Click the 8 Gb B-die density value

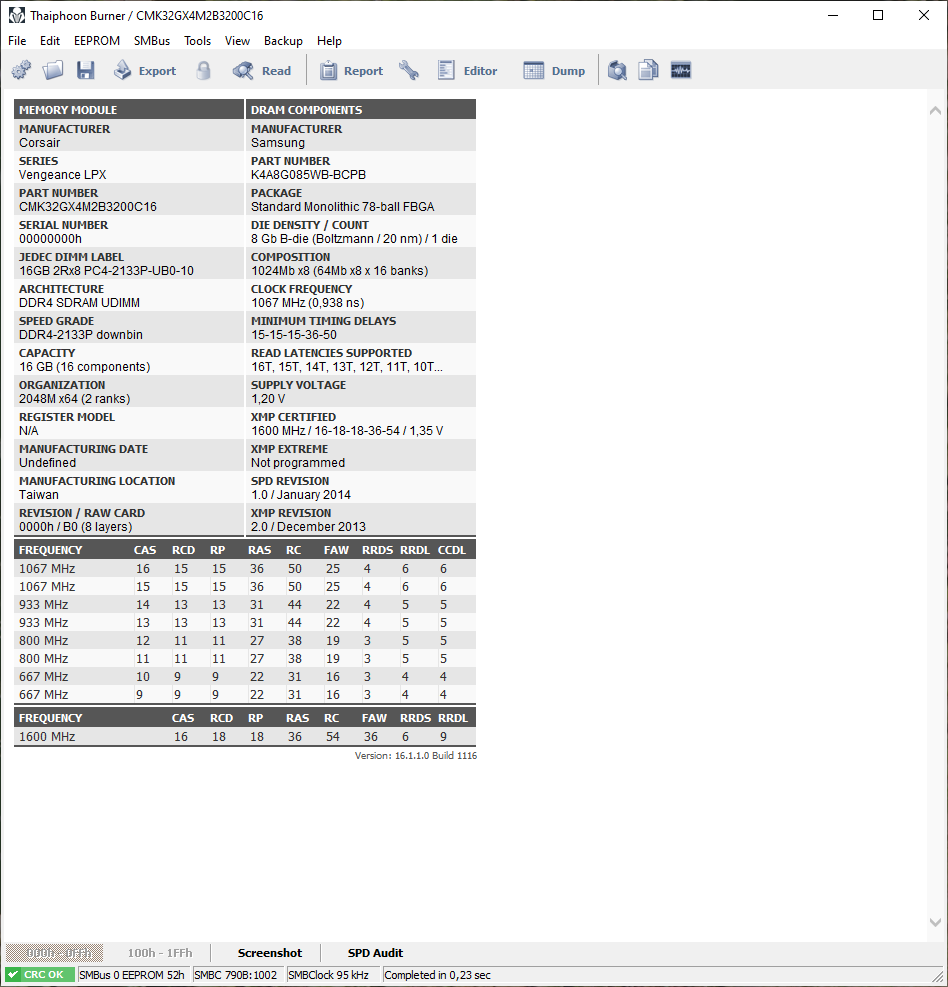tap(354, 239)
